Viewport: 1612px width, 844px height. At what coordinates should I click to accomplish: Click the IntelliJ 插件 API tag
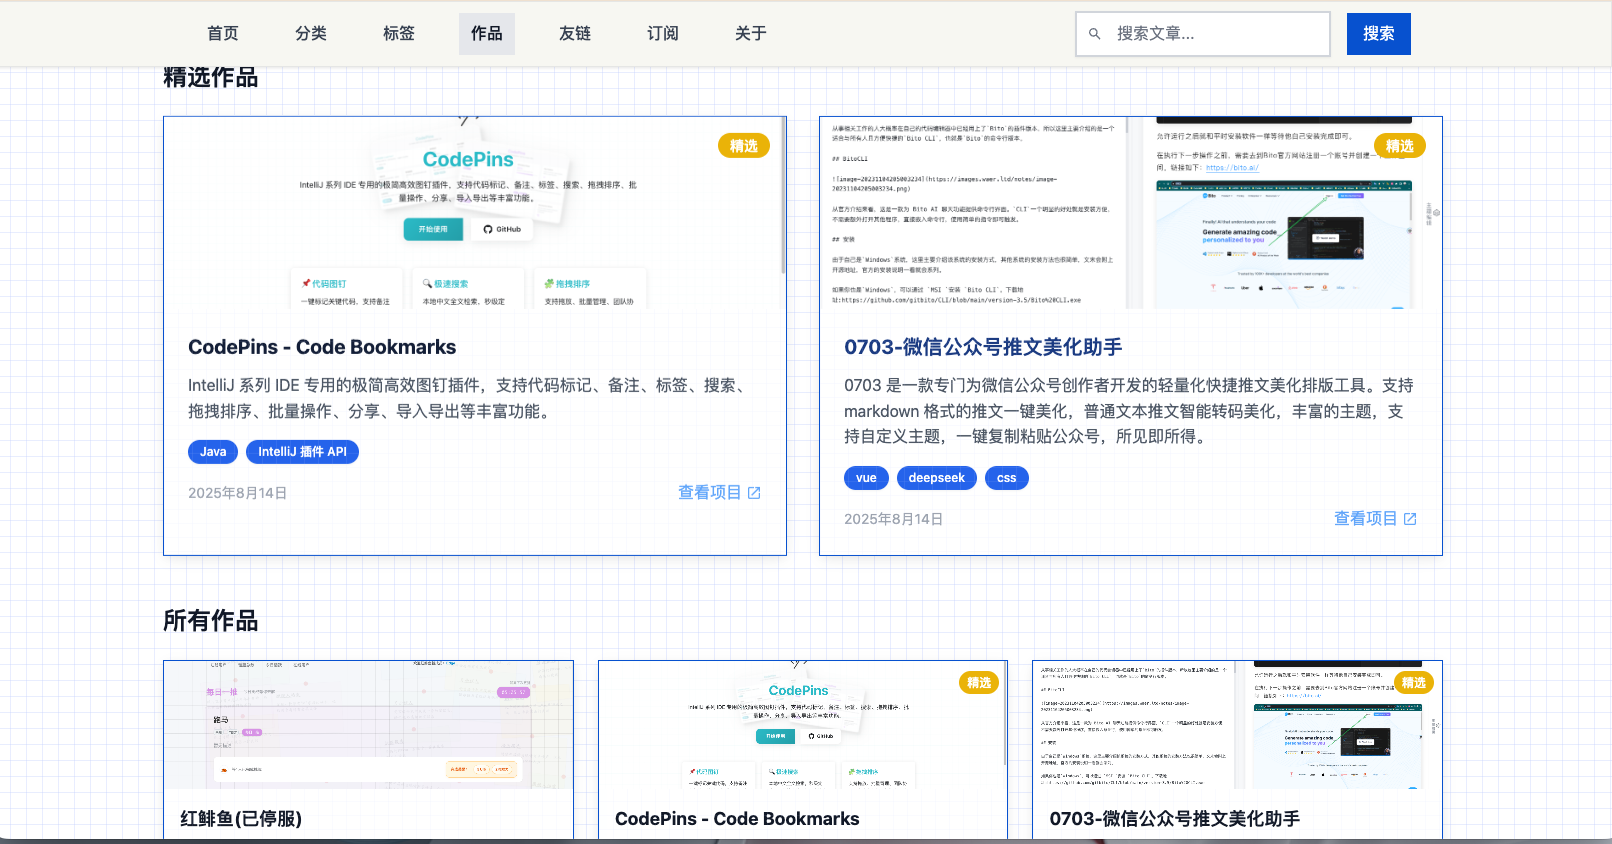pos(302,452)
